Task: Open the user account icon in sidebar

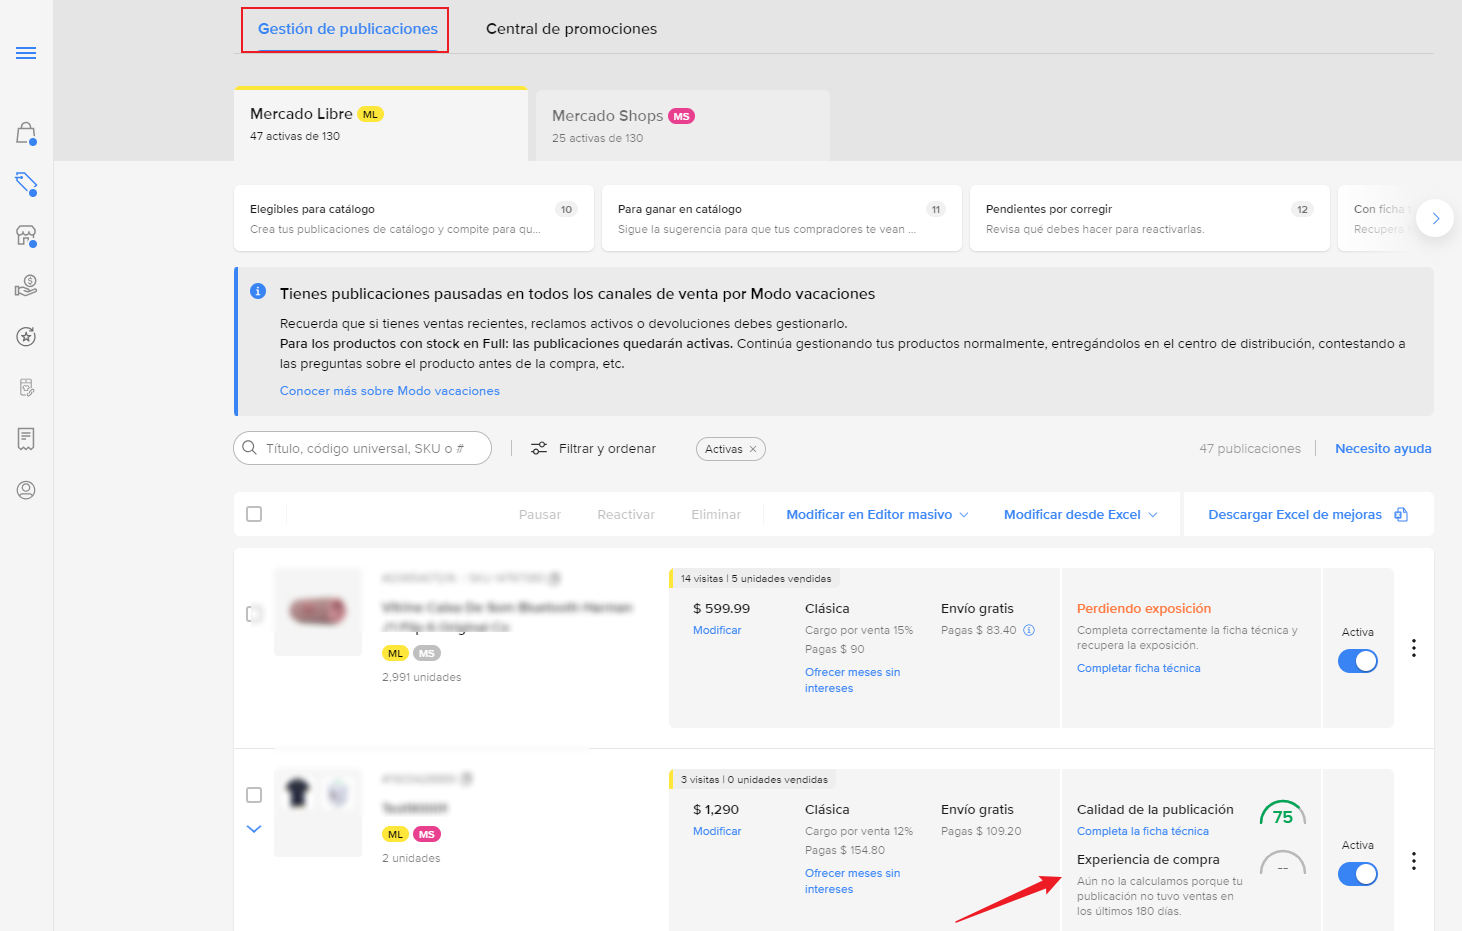Action: (26, 490)
